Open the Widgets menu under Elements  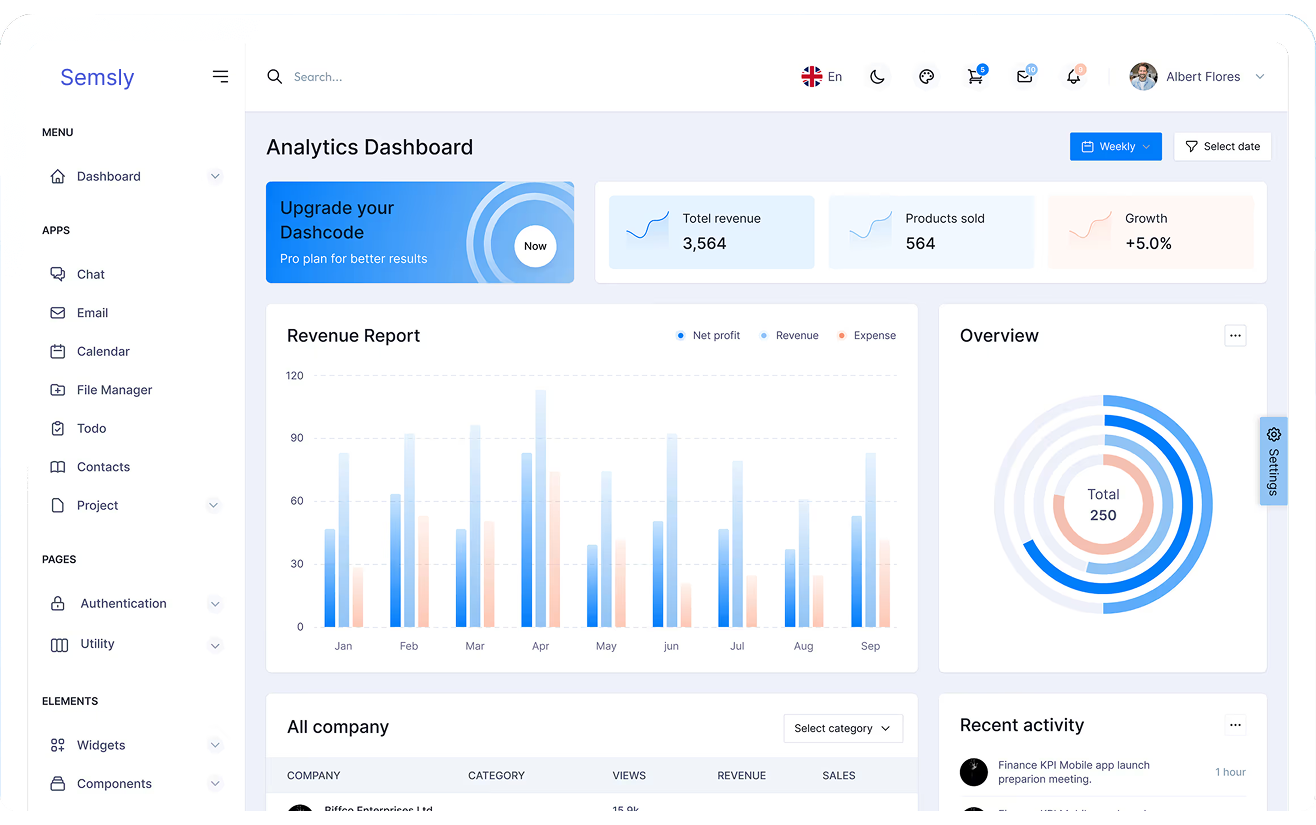pos(100,745)
